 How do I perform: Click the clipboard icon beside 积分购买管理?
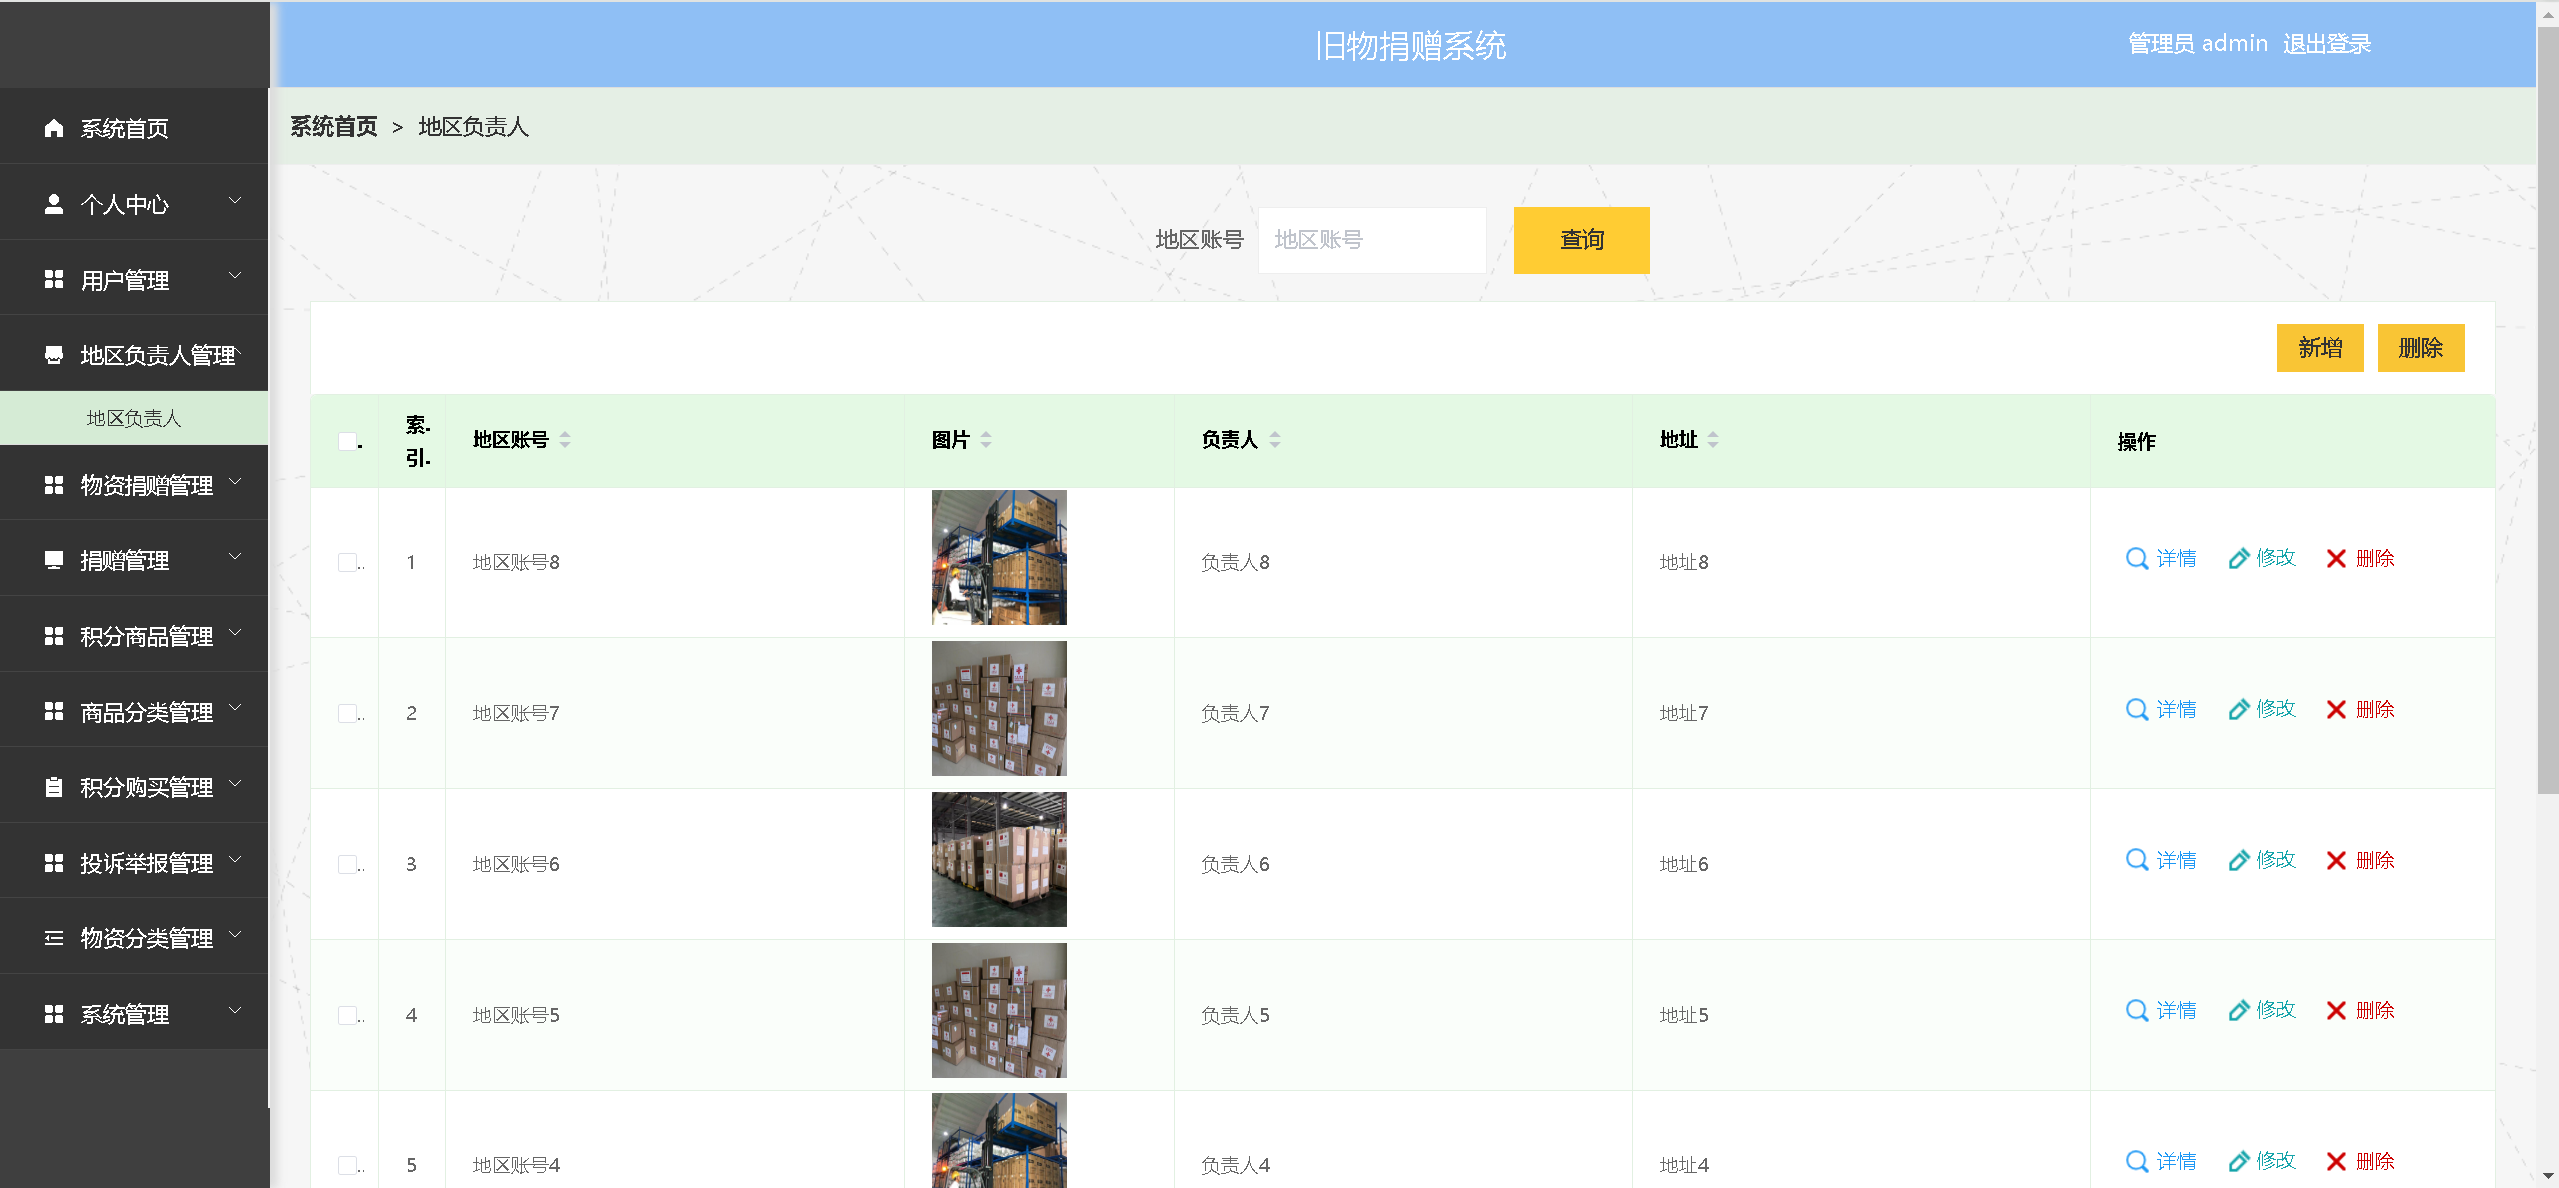pos(54,787)
